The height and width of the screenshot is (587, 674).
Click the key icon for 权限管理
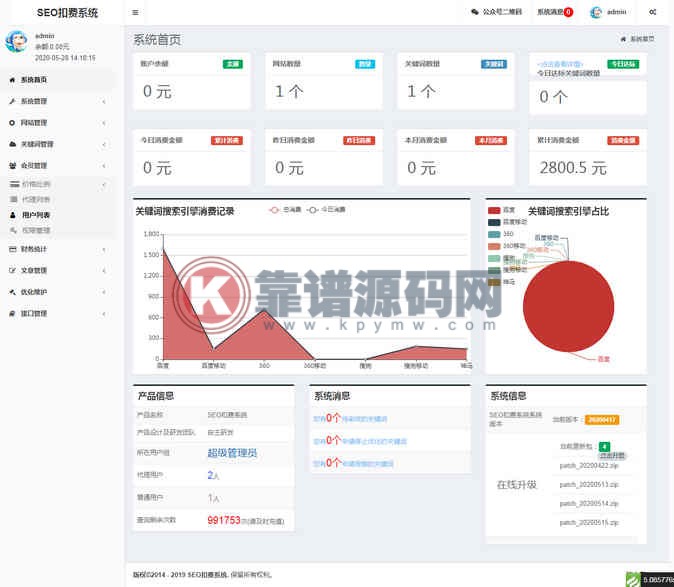point(13,230)
